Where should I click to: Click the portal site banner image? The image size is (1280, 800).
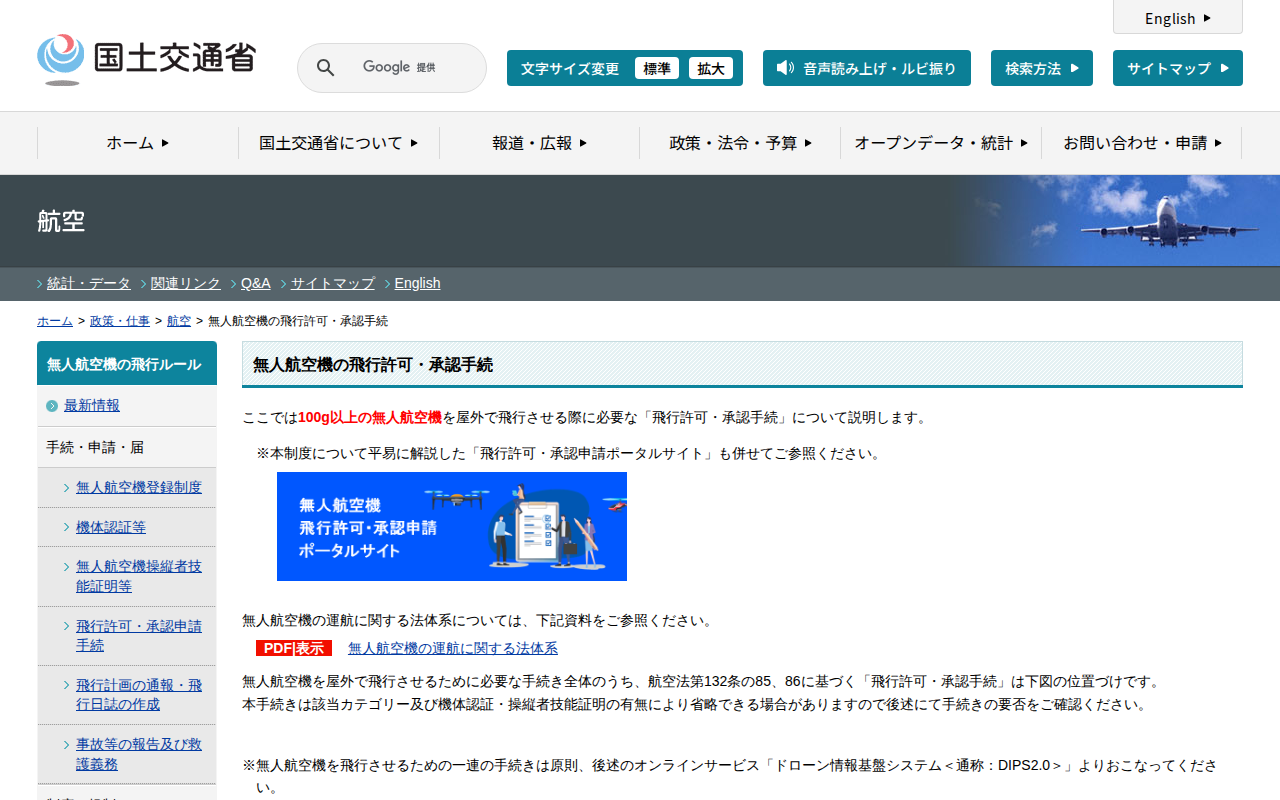(452, 526)
